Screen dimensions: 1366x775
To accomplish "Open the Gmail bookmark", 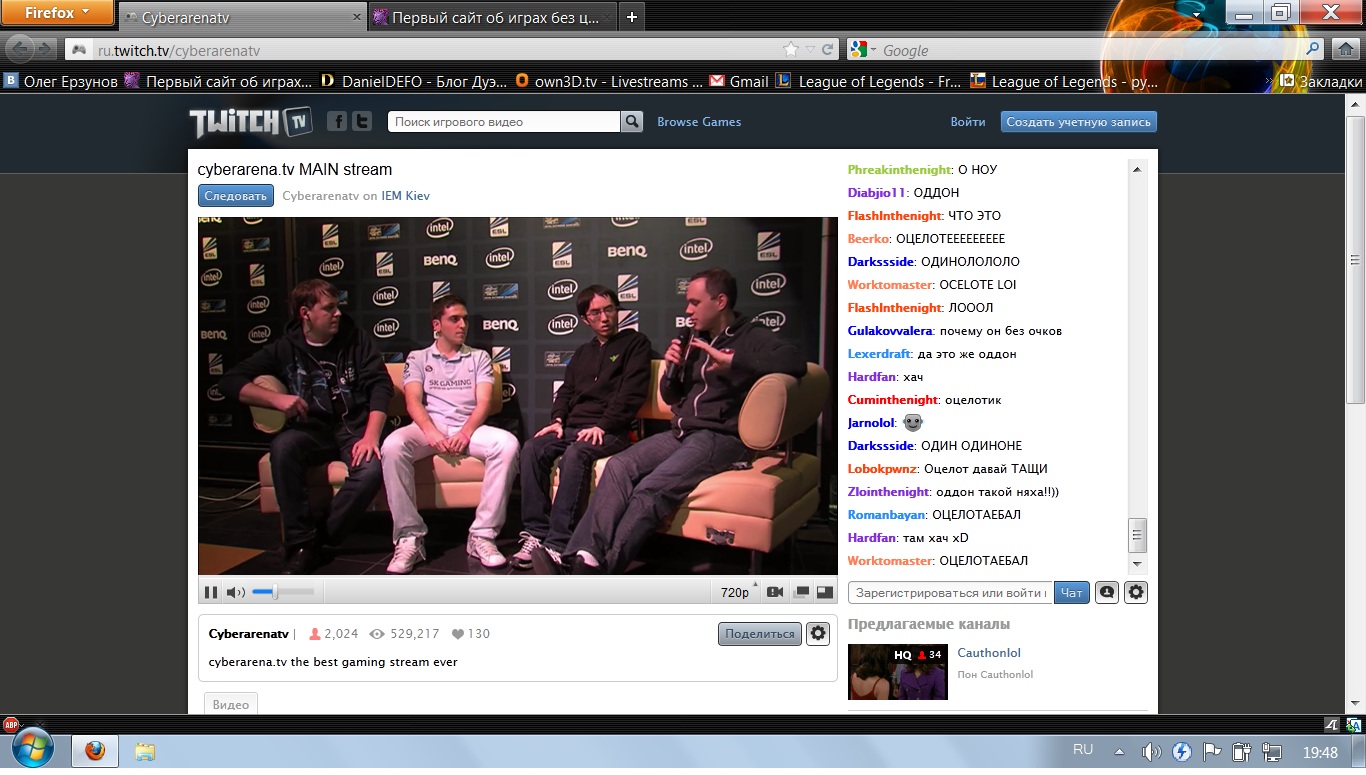I will 739,82.
